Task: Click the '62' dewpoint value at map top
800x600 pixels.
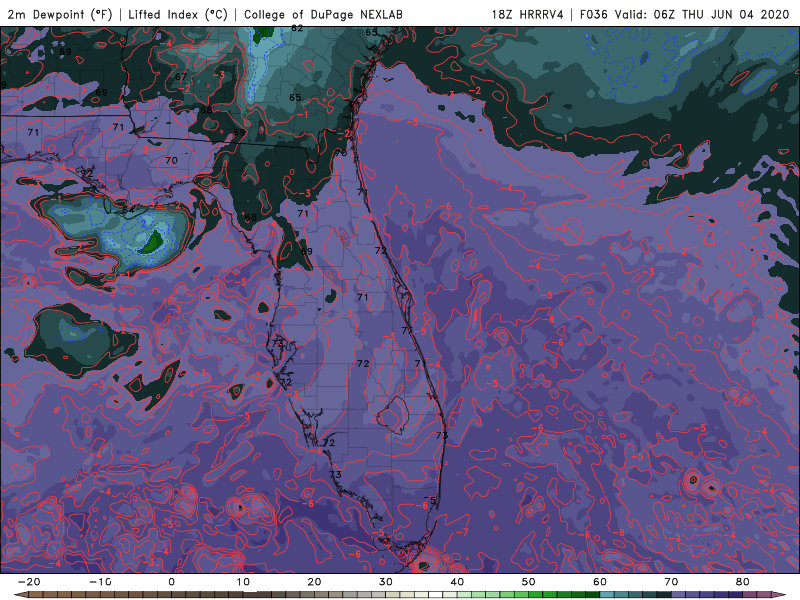Action: [297, 29]
